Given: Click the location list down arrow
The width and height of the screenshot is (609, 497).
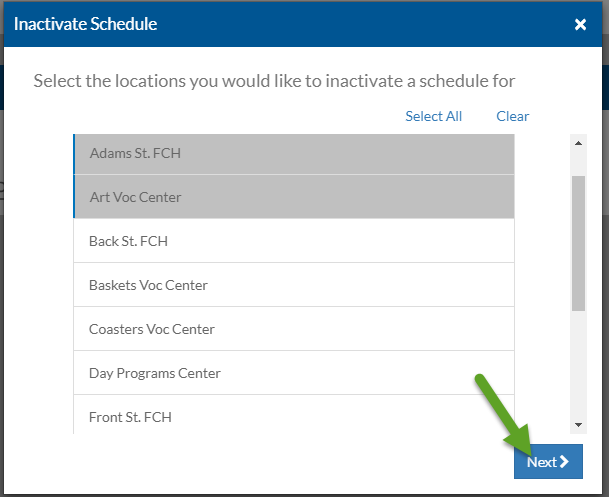Looking at the screenshot, I should pyautogui.click(x=578, y=425).
